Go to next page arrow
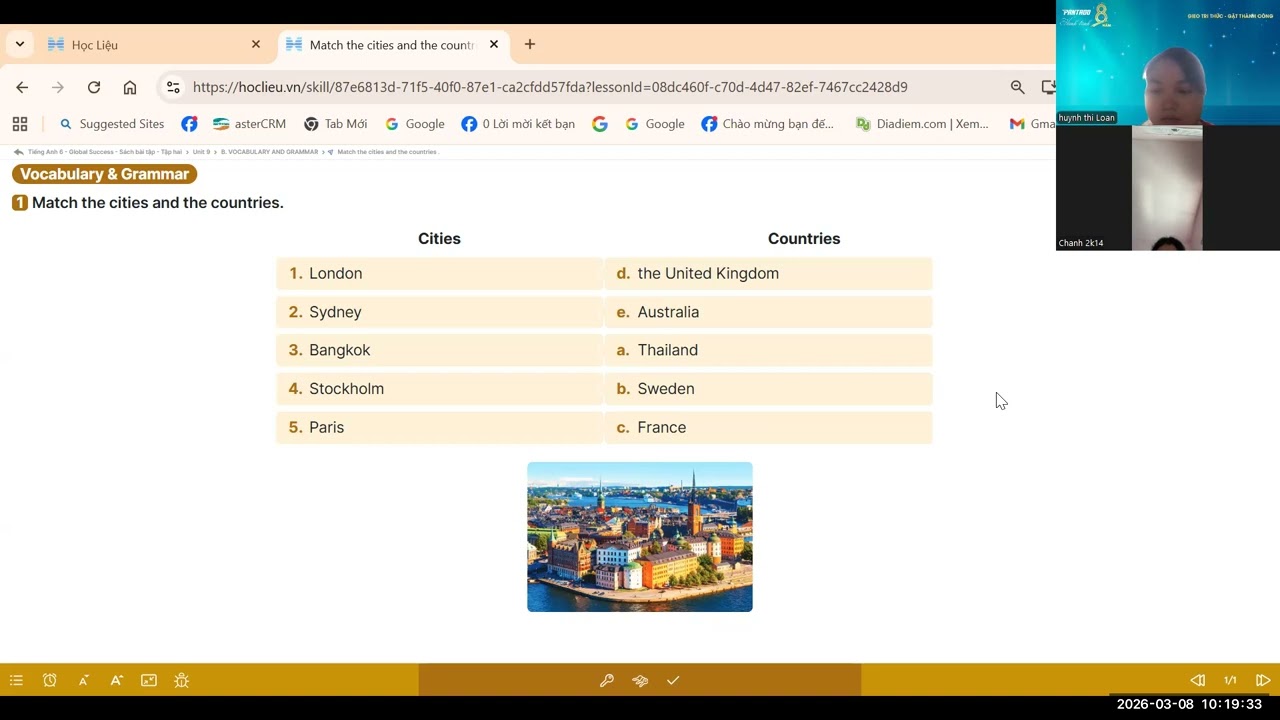Viewport: 1280px width, 720px height. (1263, 680)
